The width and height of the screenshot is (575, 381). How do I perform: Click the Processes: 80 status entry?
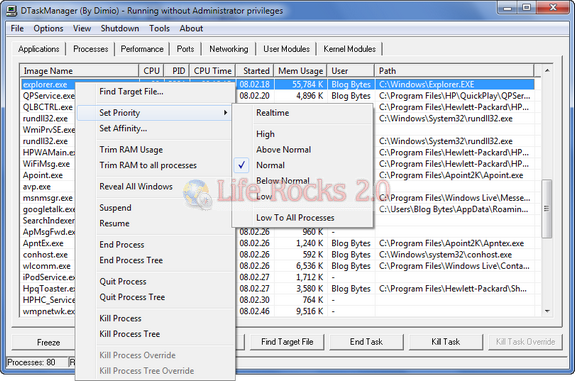(x=32, y=363)
